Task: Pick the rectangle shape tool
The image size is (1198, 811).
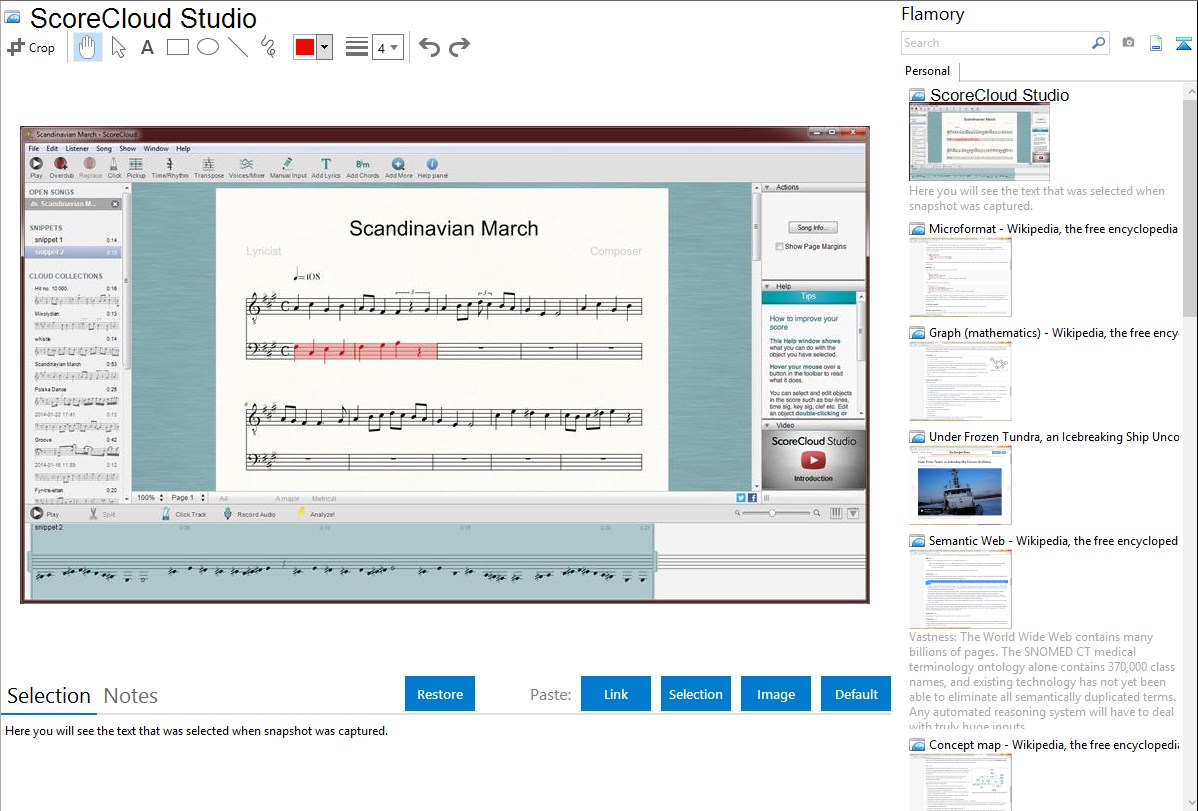Action: (177, 47)
